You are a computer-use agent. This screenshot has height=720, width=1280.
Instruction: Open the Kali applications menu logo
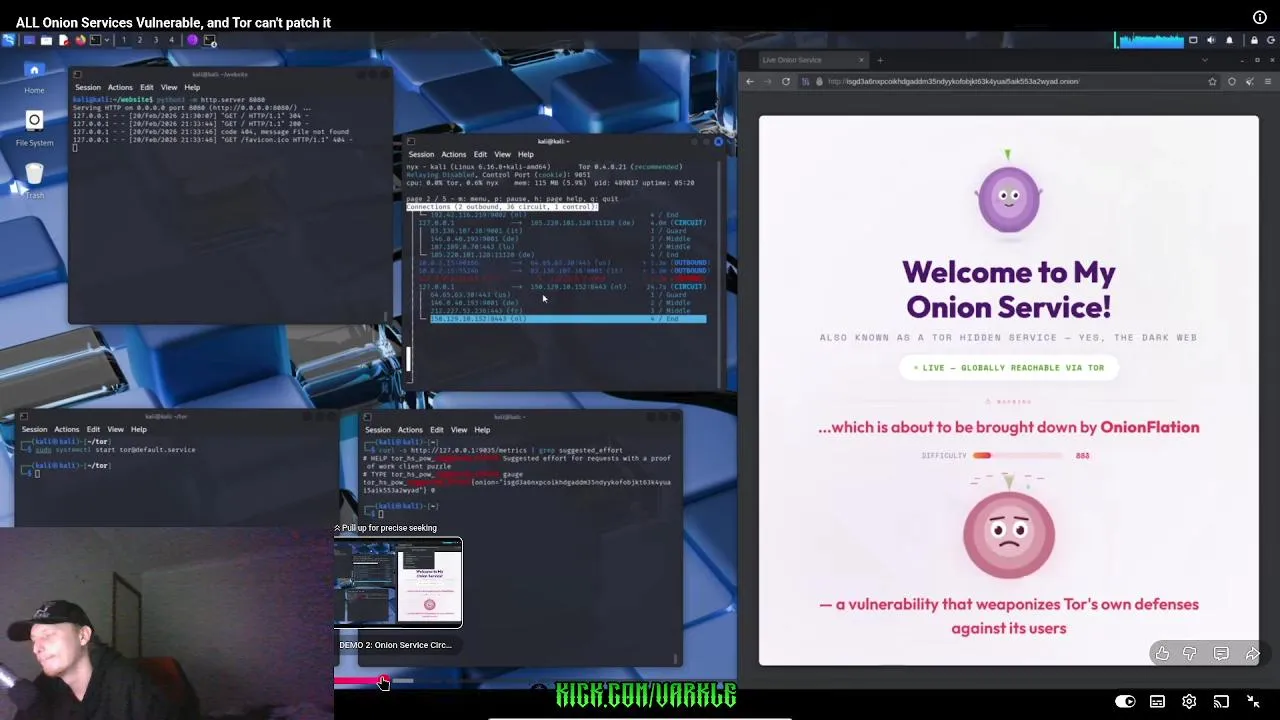coord(8,40)
